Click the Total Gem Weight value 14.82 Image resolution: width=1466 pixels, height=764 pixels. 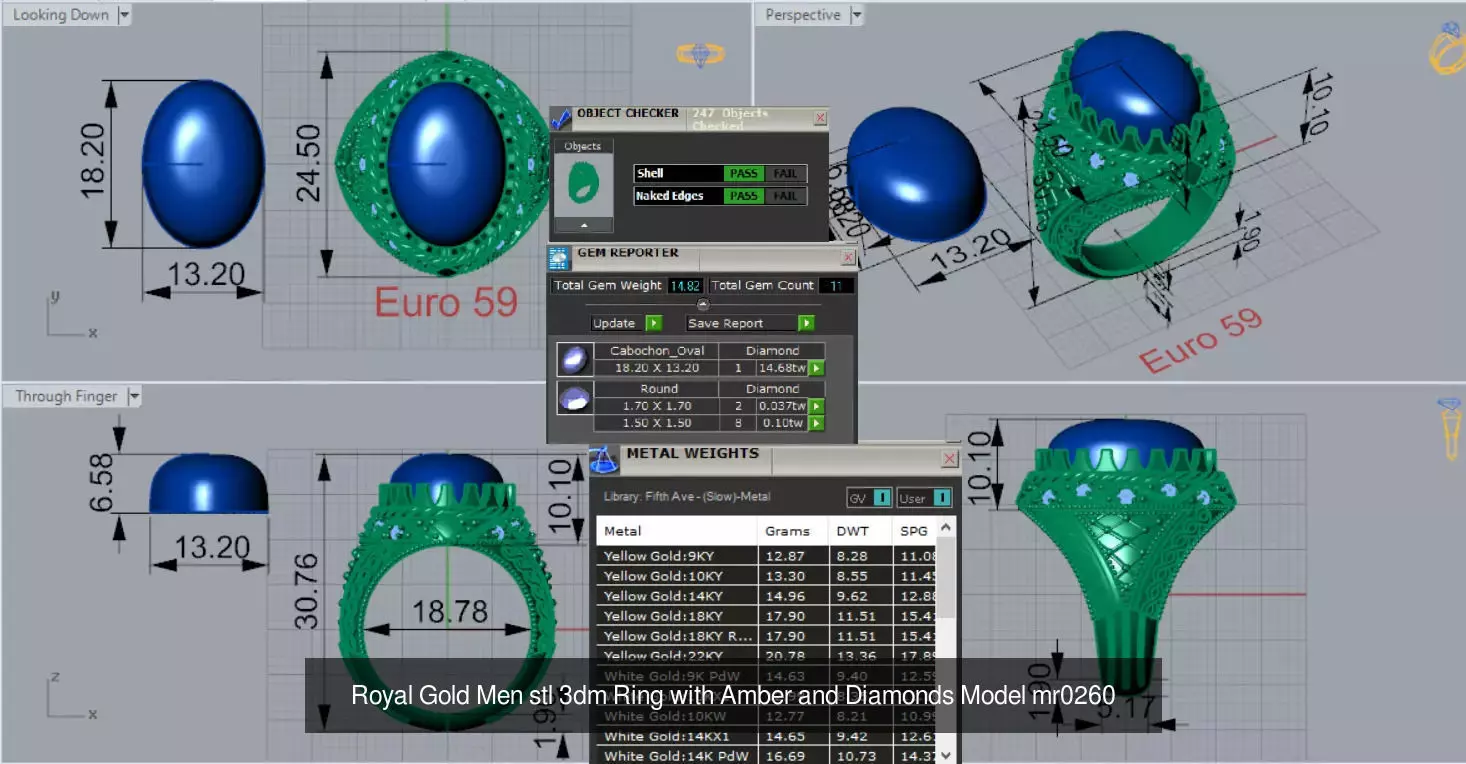point(685,286)
